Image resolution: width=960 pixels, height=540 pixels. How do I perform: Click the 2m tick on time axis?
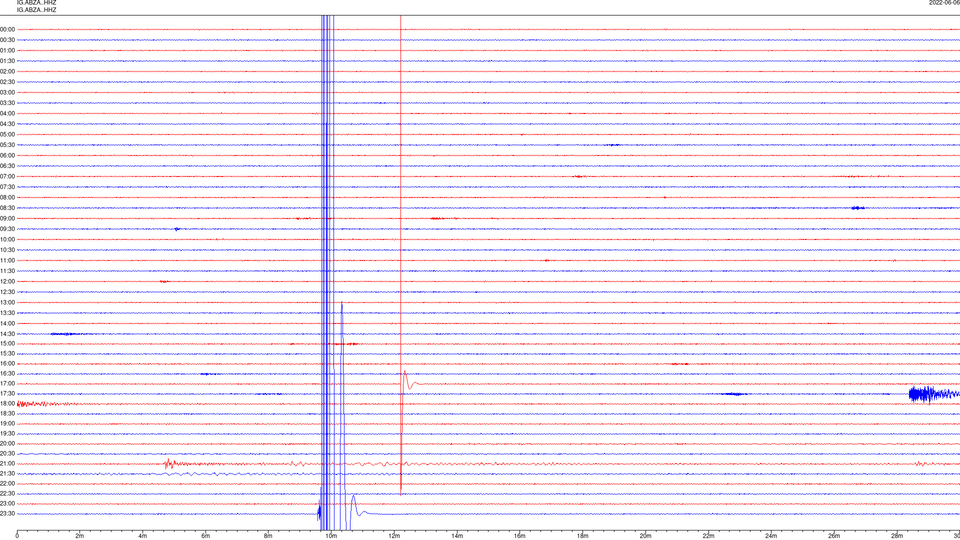pyautogui.click(x=80, y=536)
